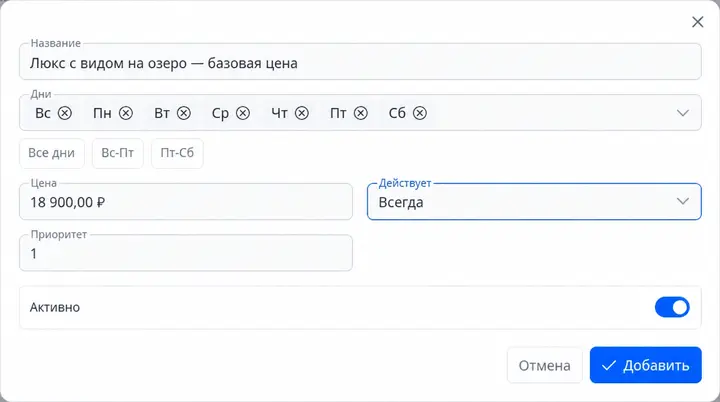Remove the Вт day chip
This screenshot has width=720, height=402.
pos(184,113)
